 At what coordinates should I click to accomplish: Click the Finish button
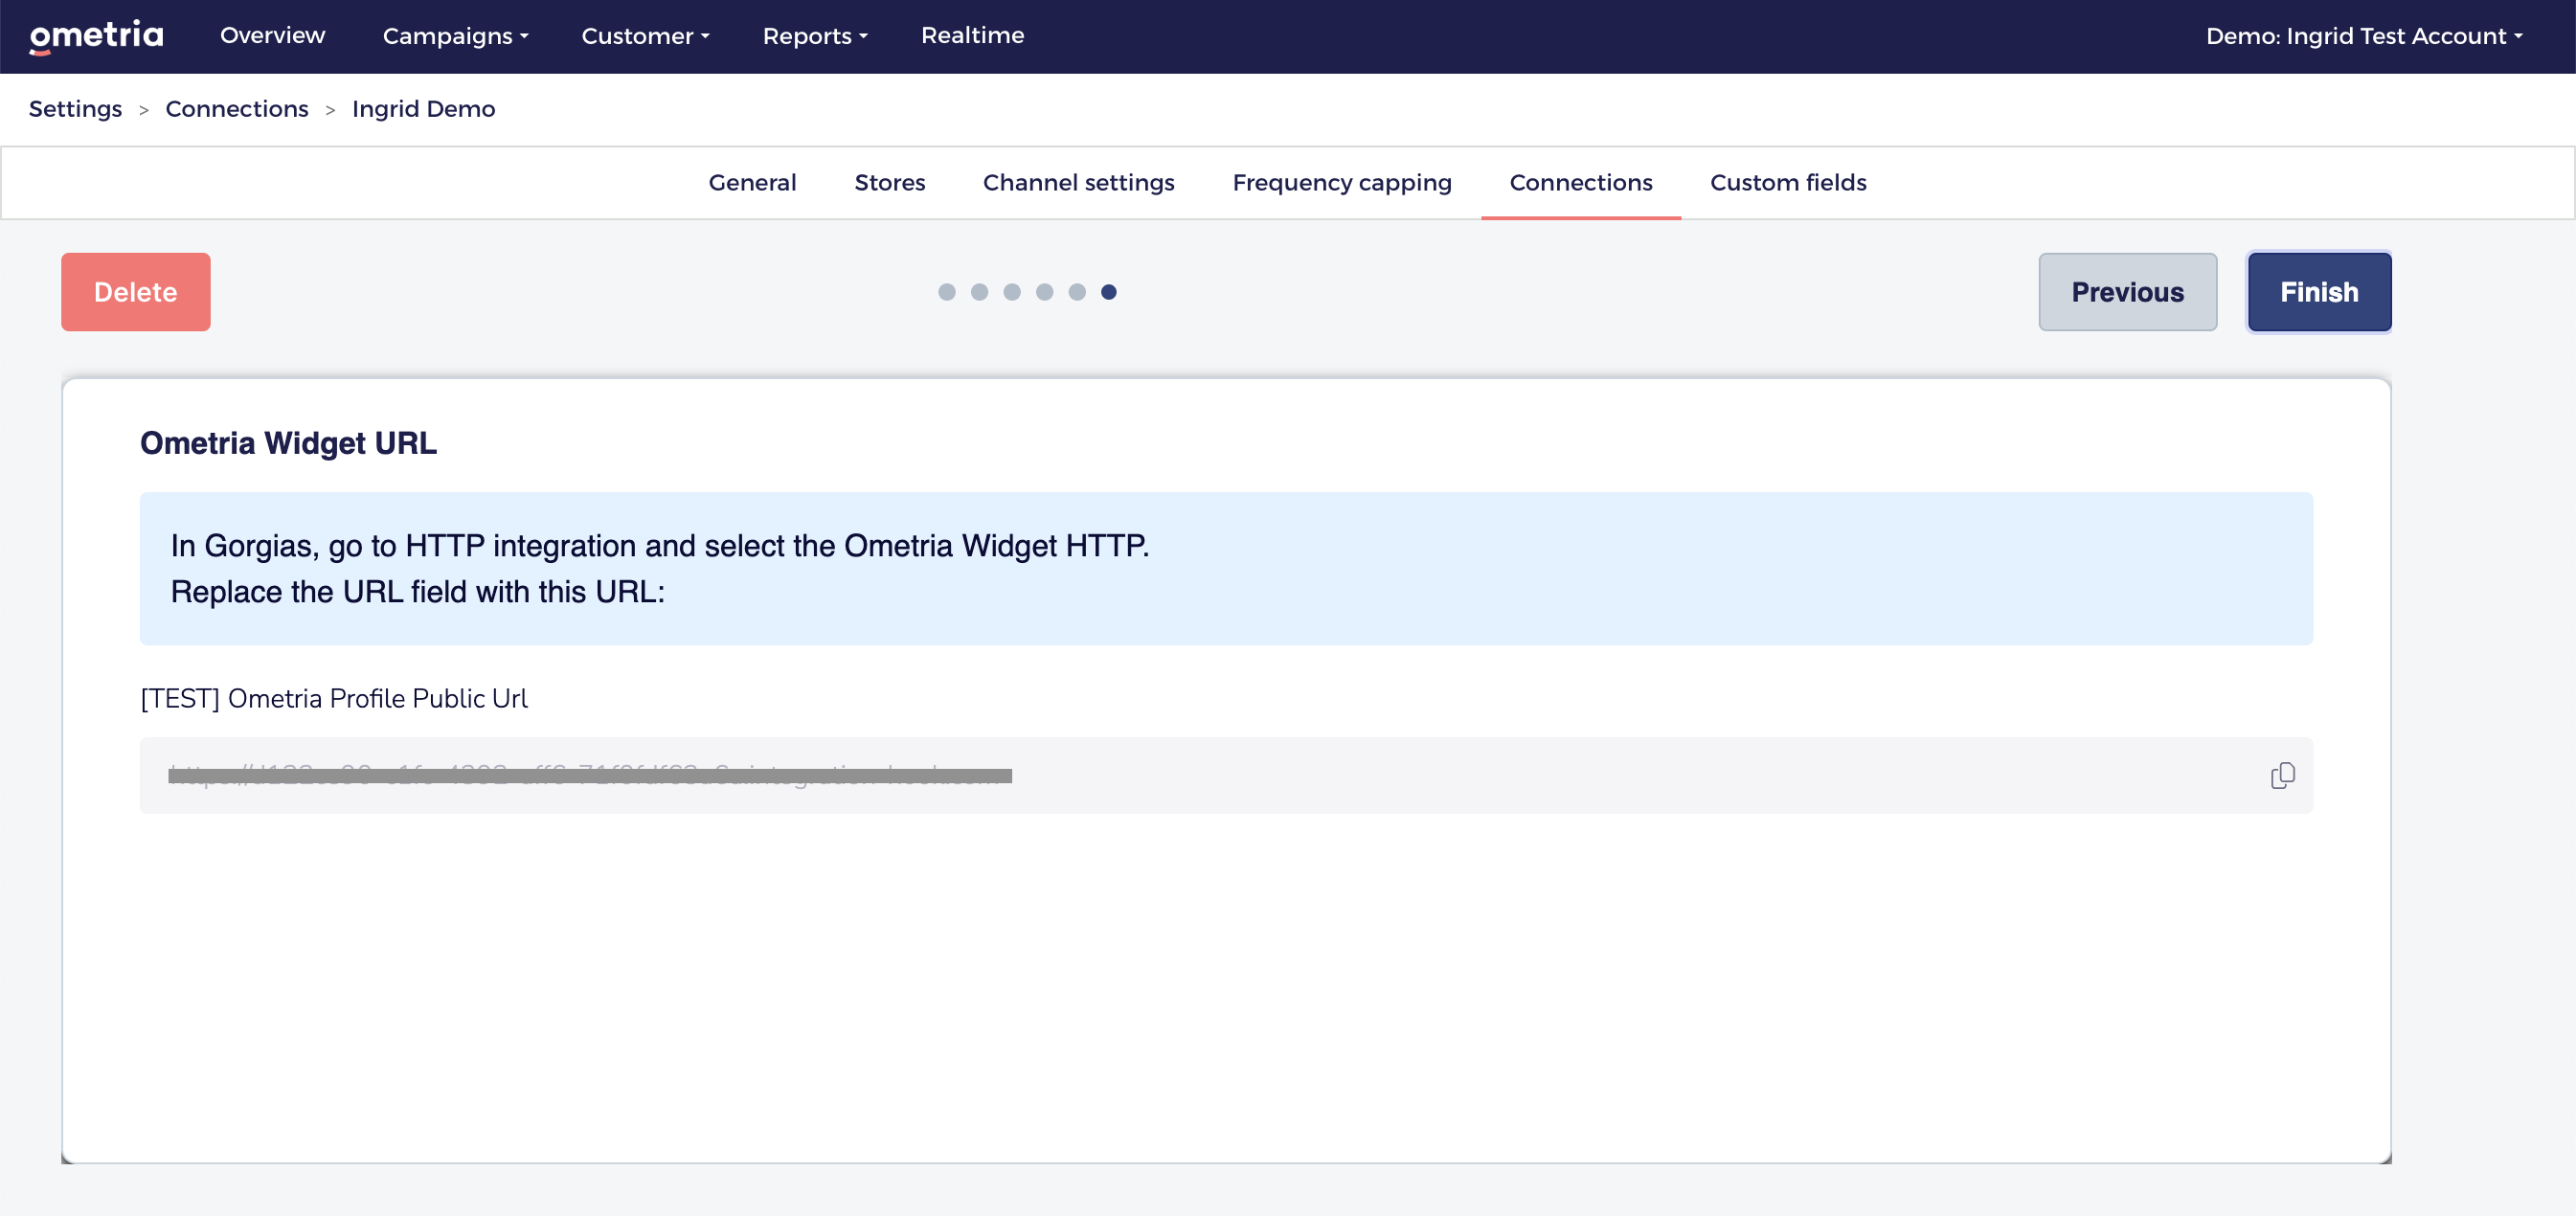[2319, 291]
